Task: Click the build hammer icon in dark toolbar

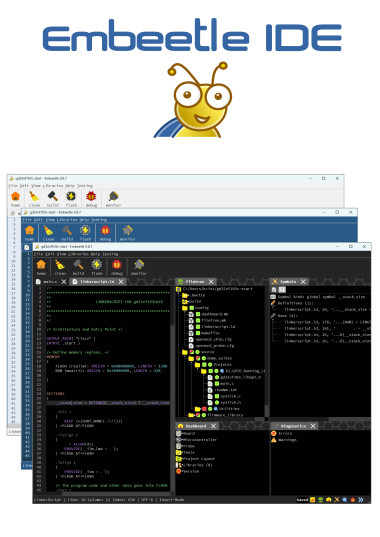Action: 78,264
